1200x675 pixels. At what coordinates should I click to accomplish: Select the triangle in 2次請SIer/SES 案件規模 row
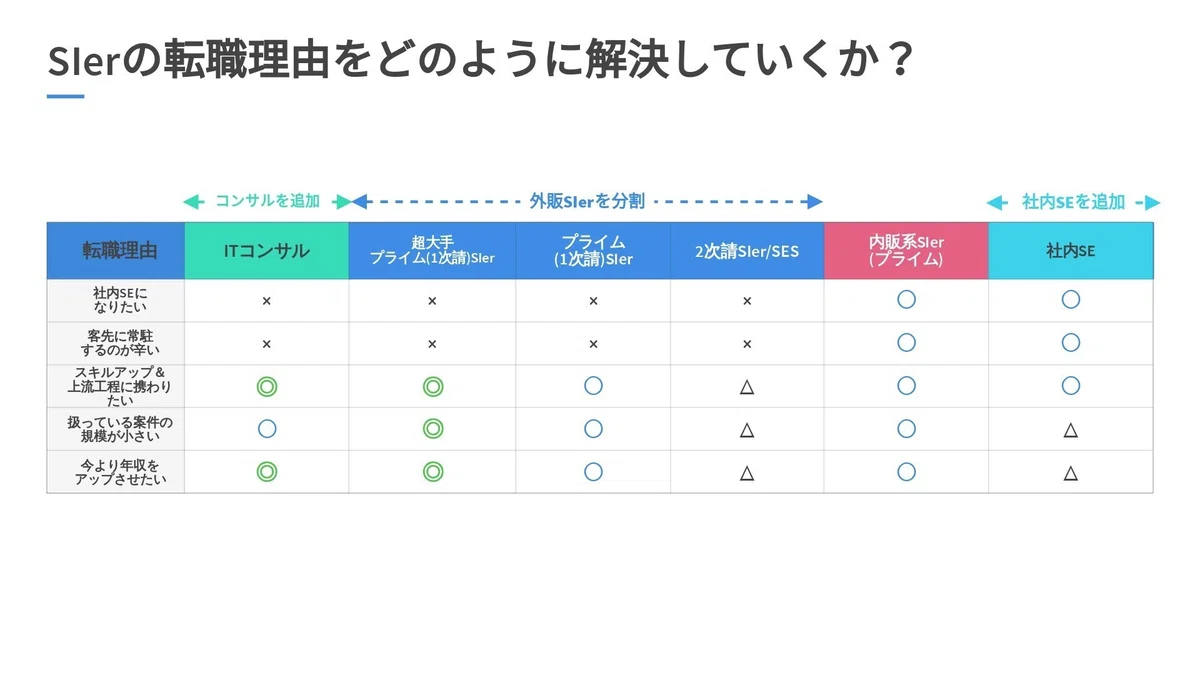746,430
